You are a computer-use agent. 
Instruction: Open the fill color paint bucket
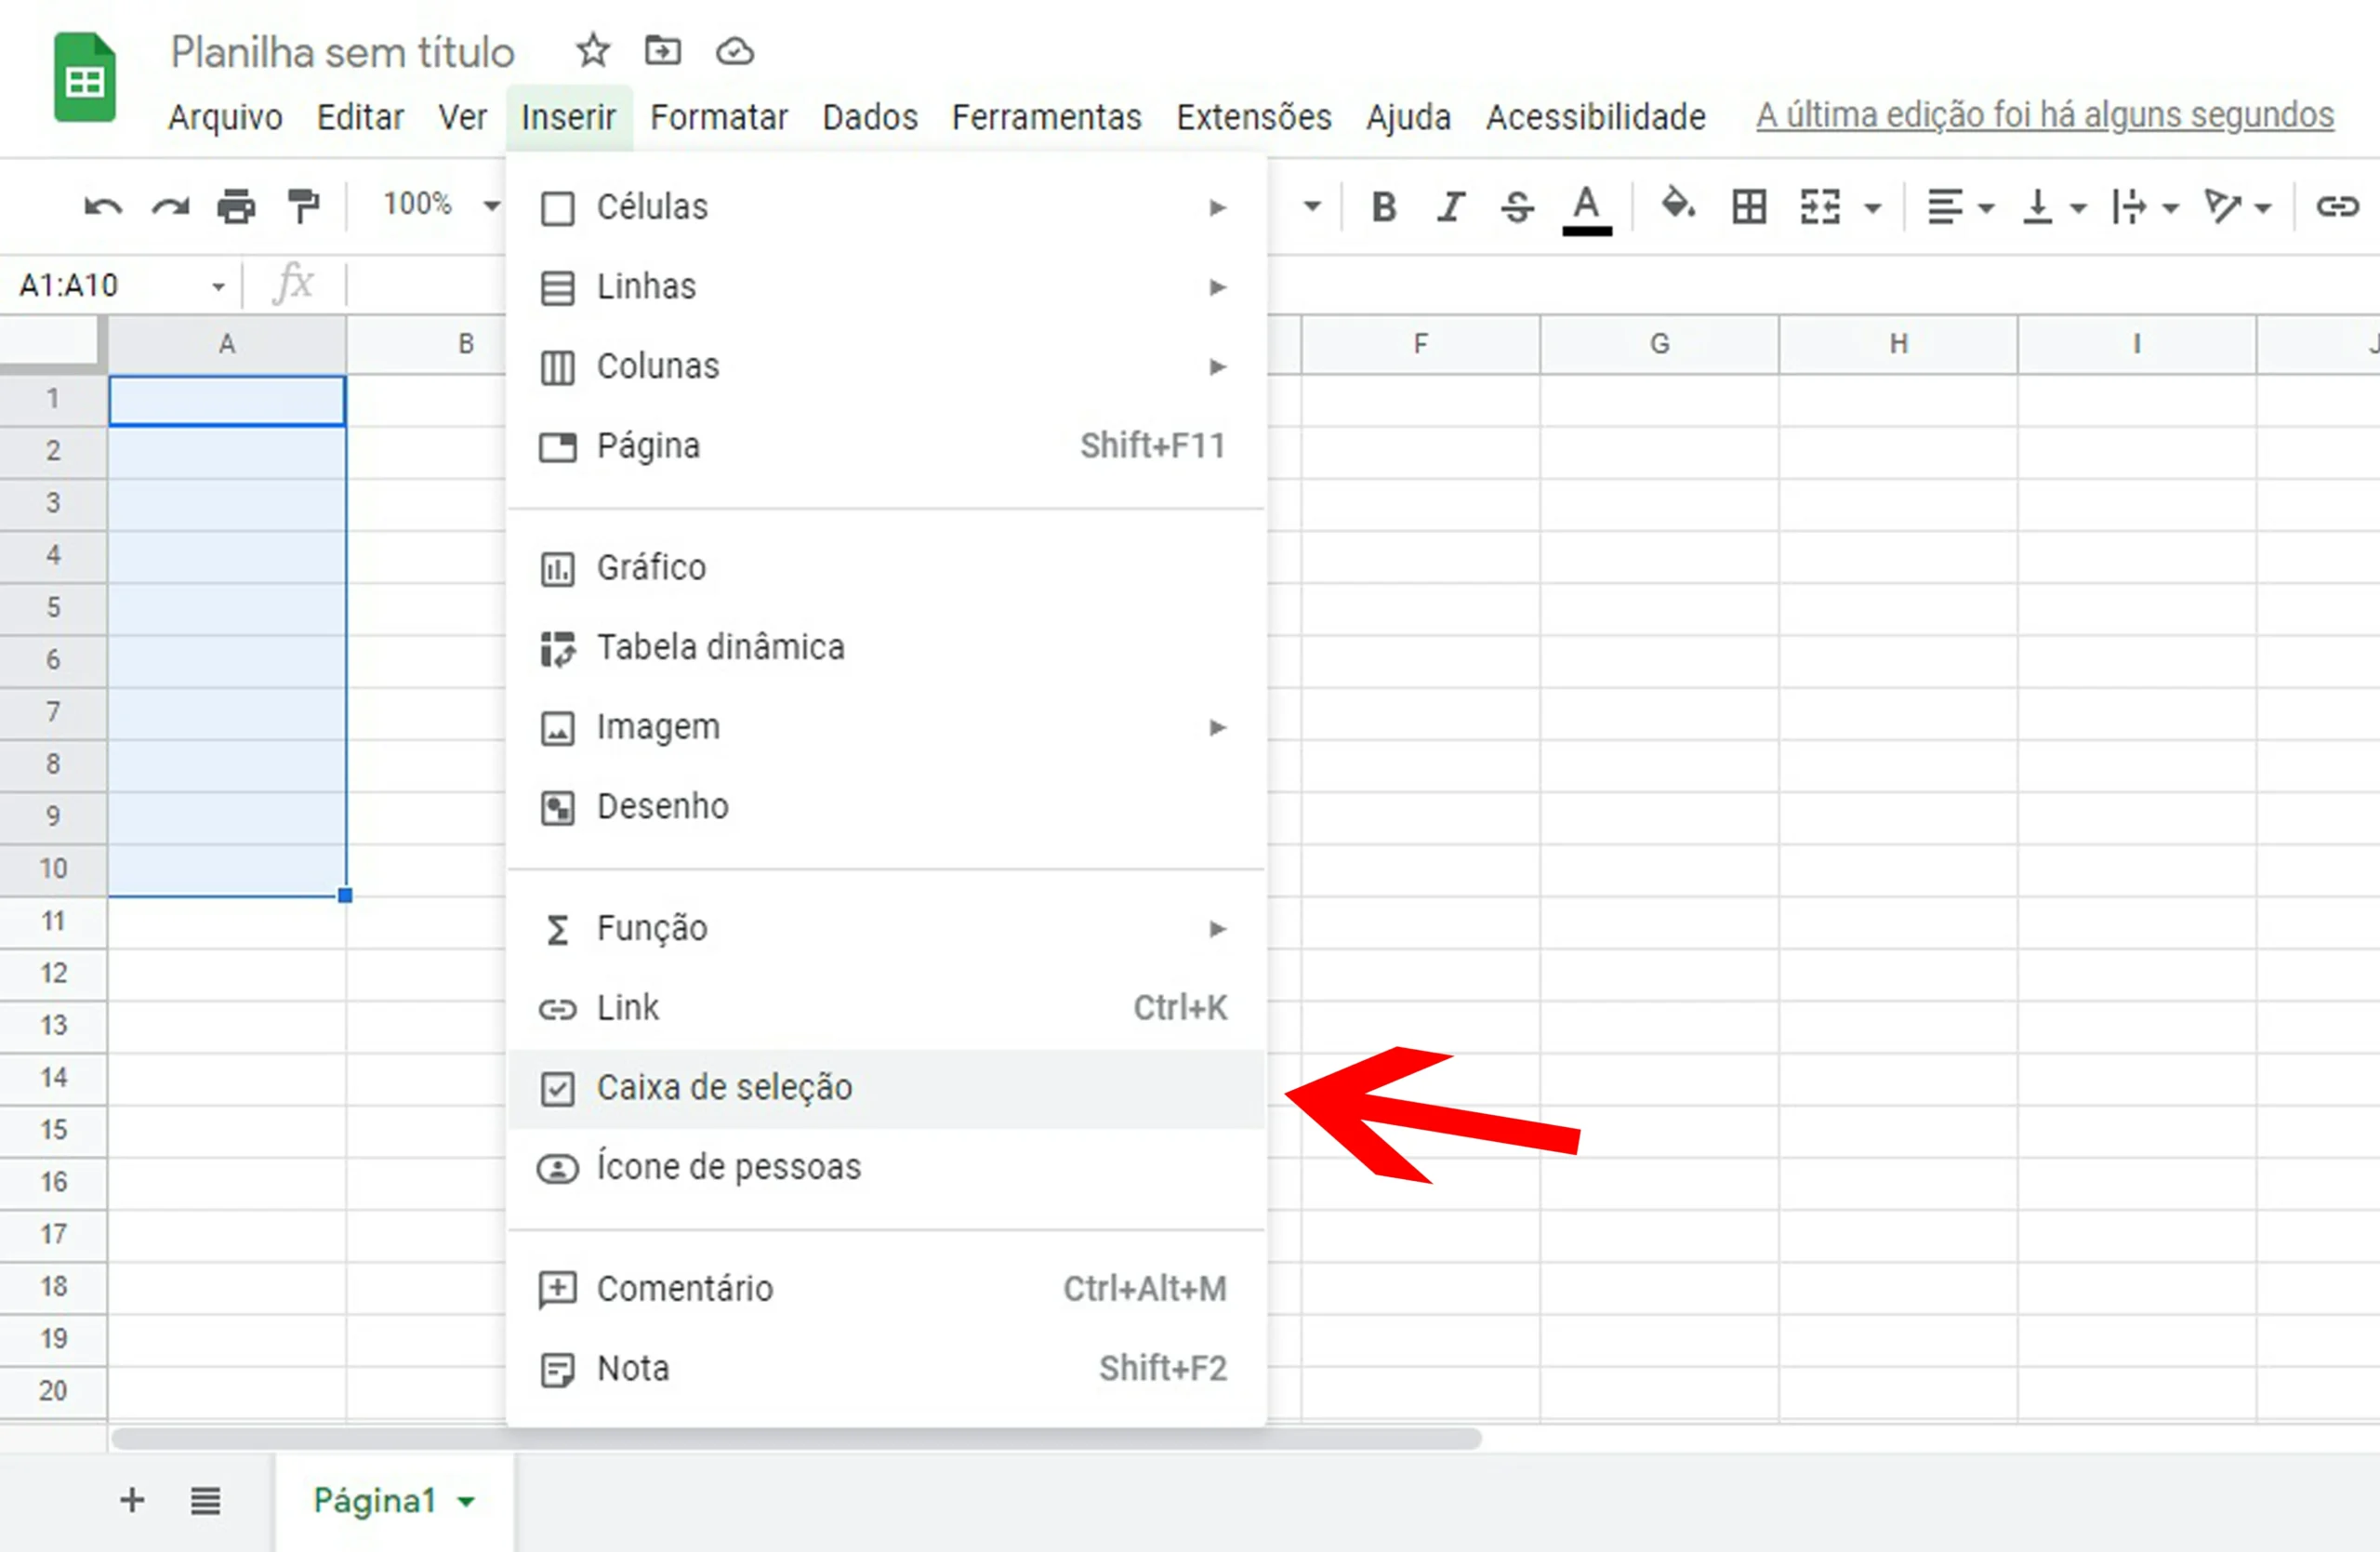1678,205
